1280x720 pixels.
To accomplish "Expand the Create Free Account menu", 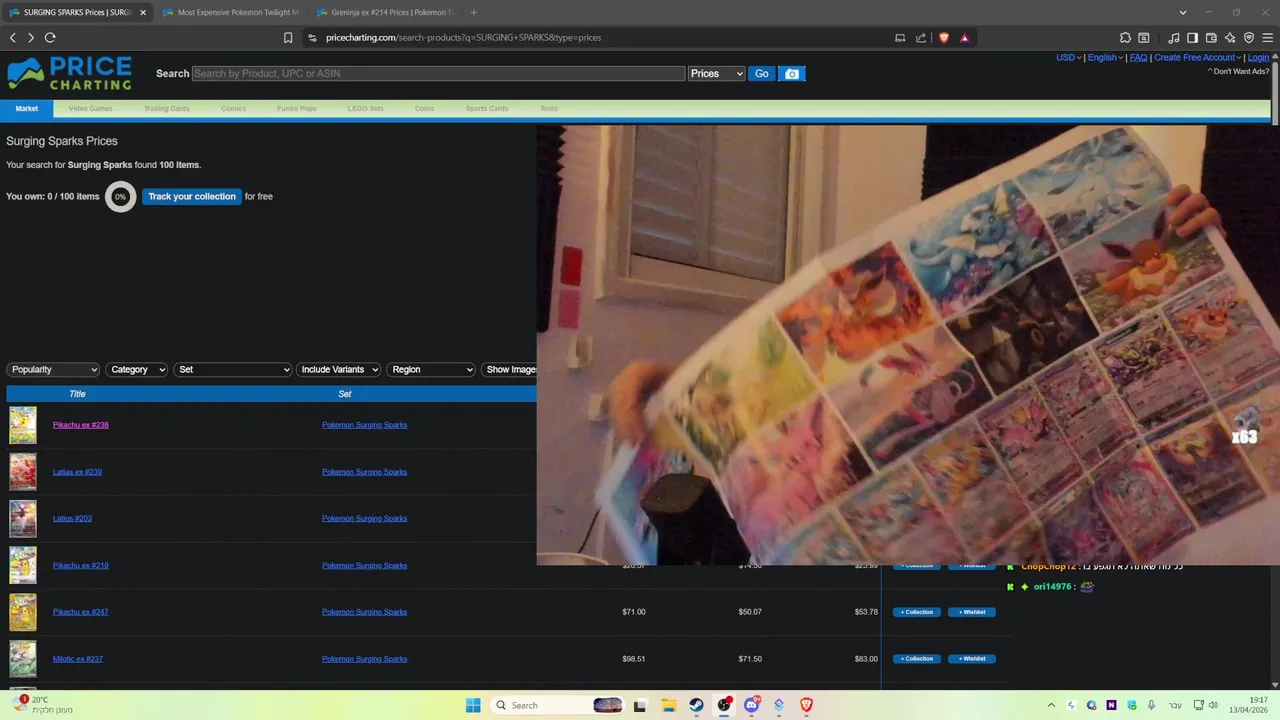I will pos(1198,58).
